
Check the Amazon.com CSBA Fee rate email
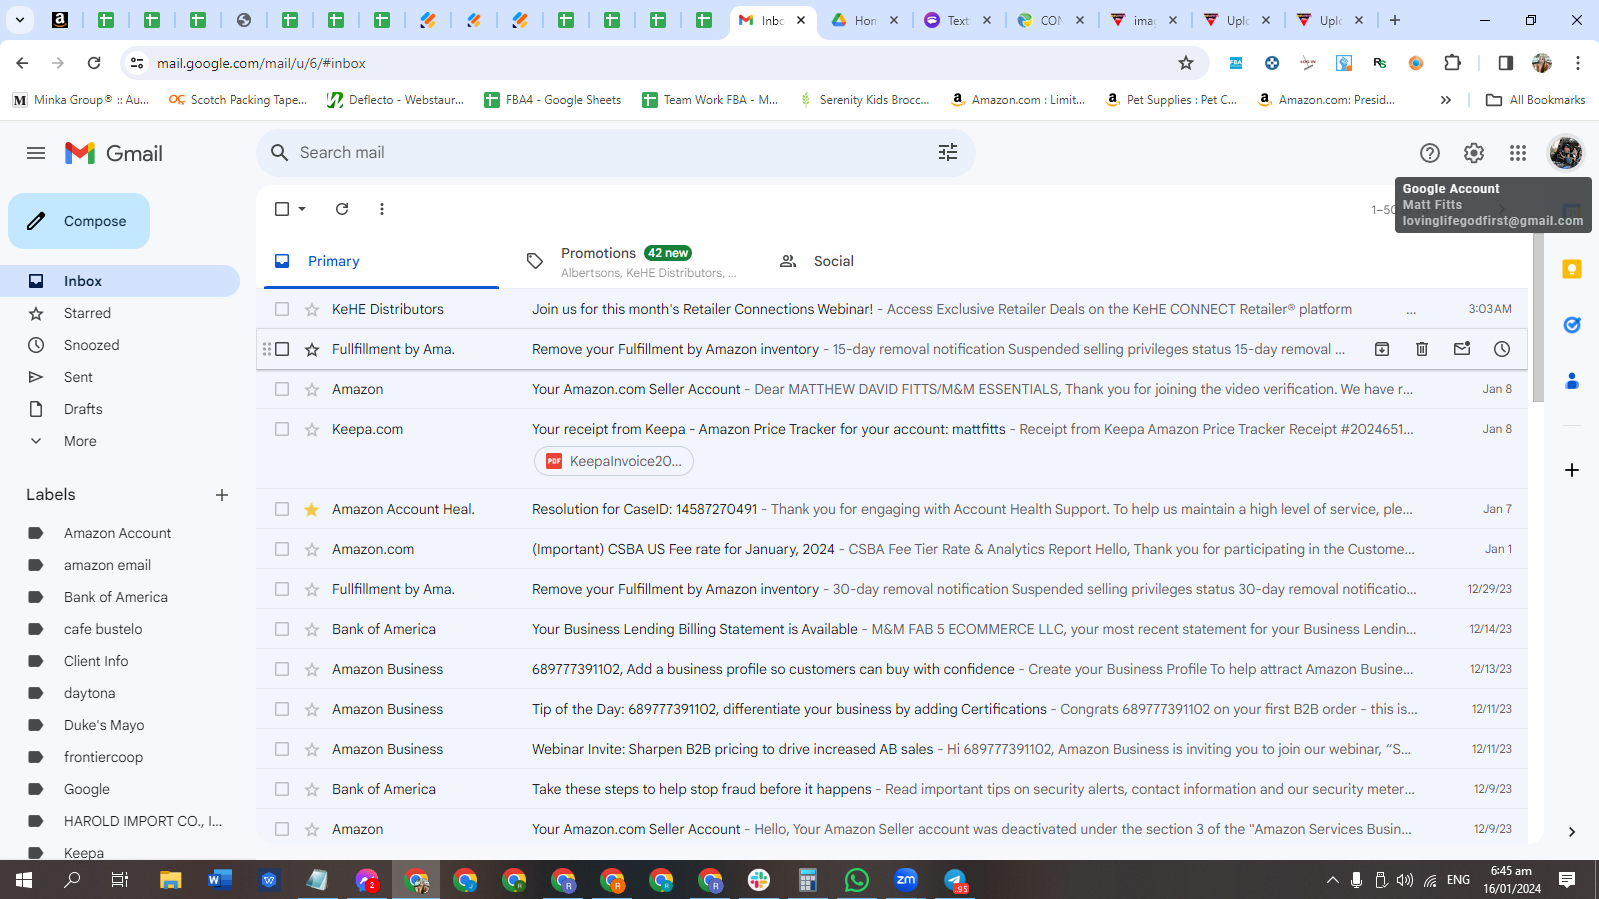(282, 549)
